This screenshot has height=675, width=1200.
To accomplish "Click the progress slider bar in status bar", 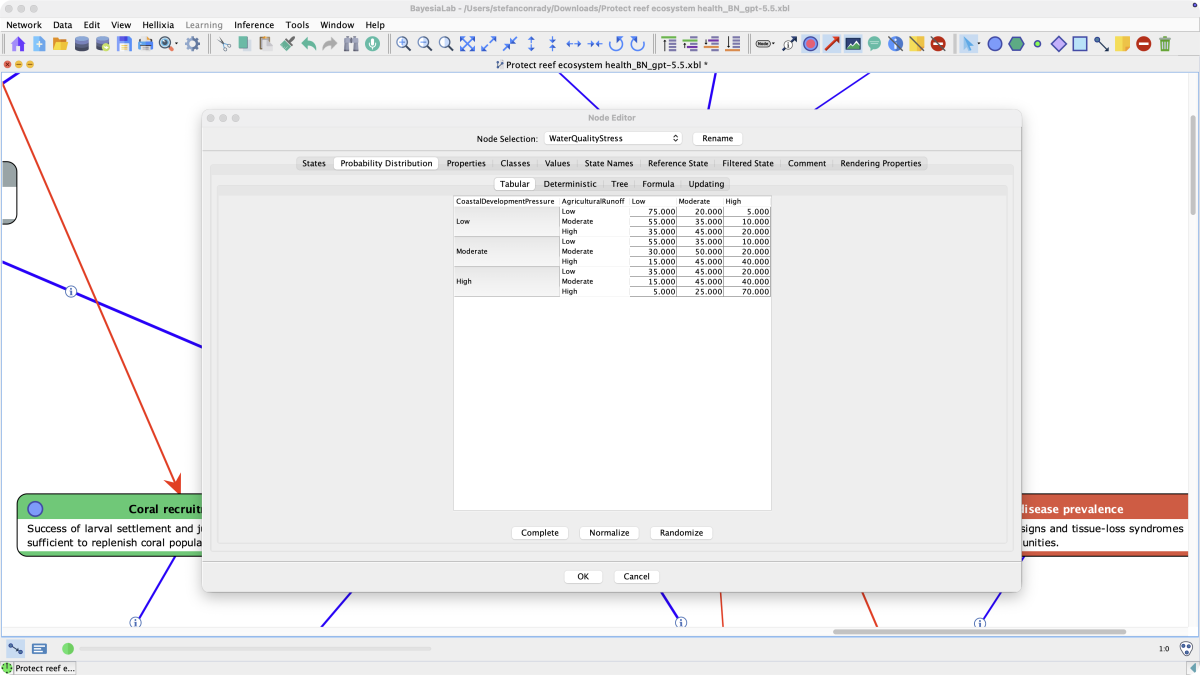I will (255, 649).
